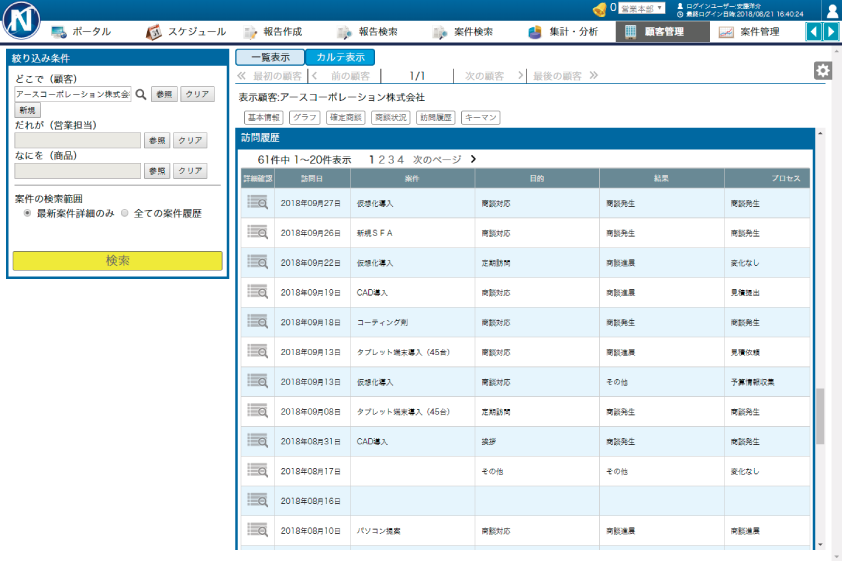Open the notification bell icon
842x561 pixels.
[599, 9]
